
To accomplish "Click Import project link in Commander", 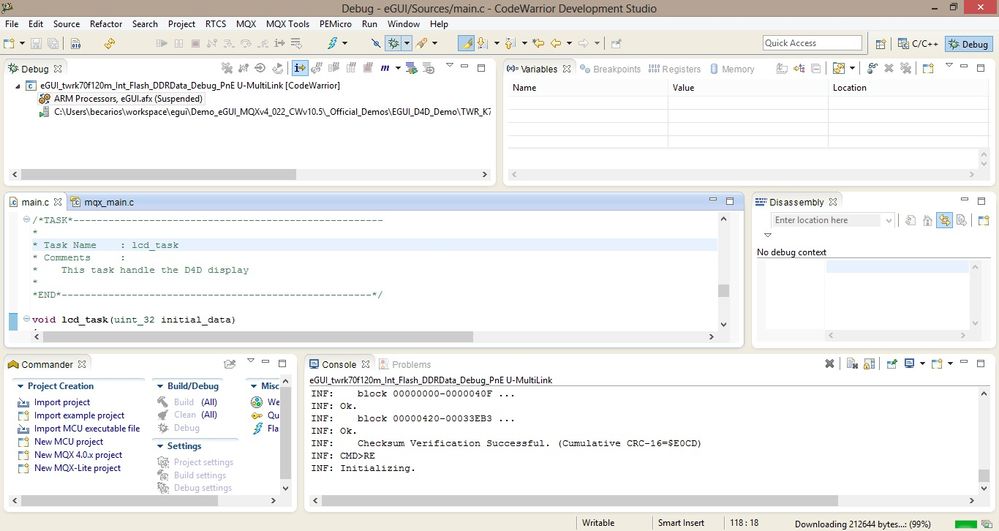I will pos(62,402).
